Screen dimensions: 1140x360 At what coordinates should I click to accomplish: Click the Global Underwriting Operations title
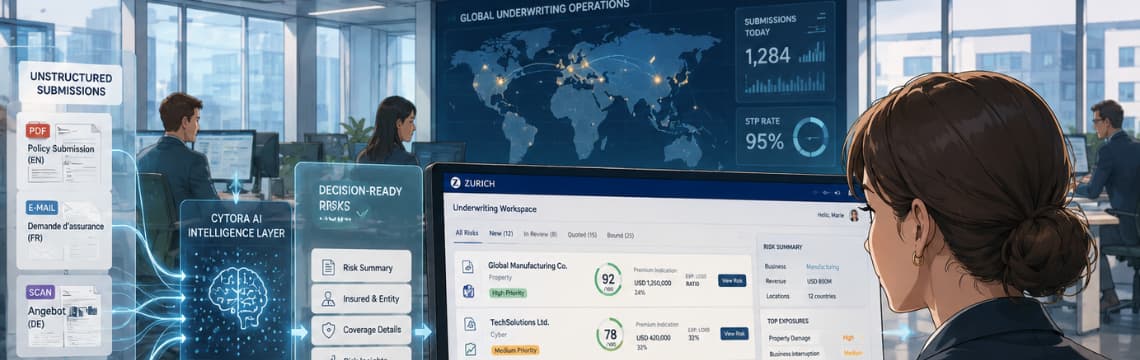(545, 11)
